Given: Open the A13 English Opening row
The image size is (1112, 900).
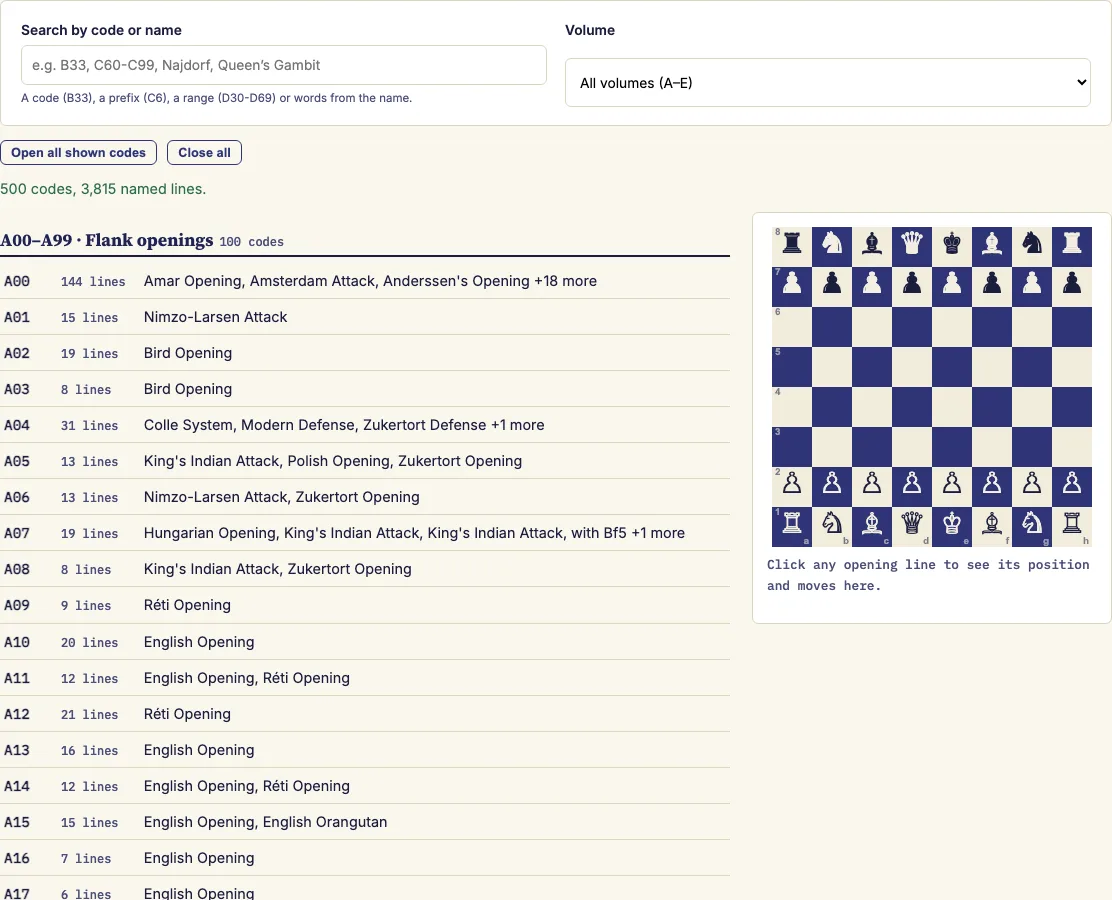Looking at the screenshot, I should tap(365, 750).
